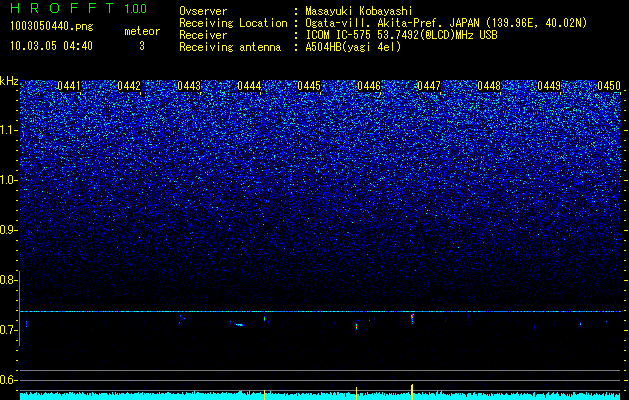
Task: Click the yellow meteor marker just after 0444
Action: pyautogui.click(x=264, y=395)
